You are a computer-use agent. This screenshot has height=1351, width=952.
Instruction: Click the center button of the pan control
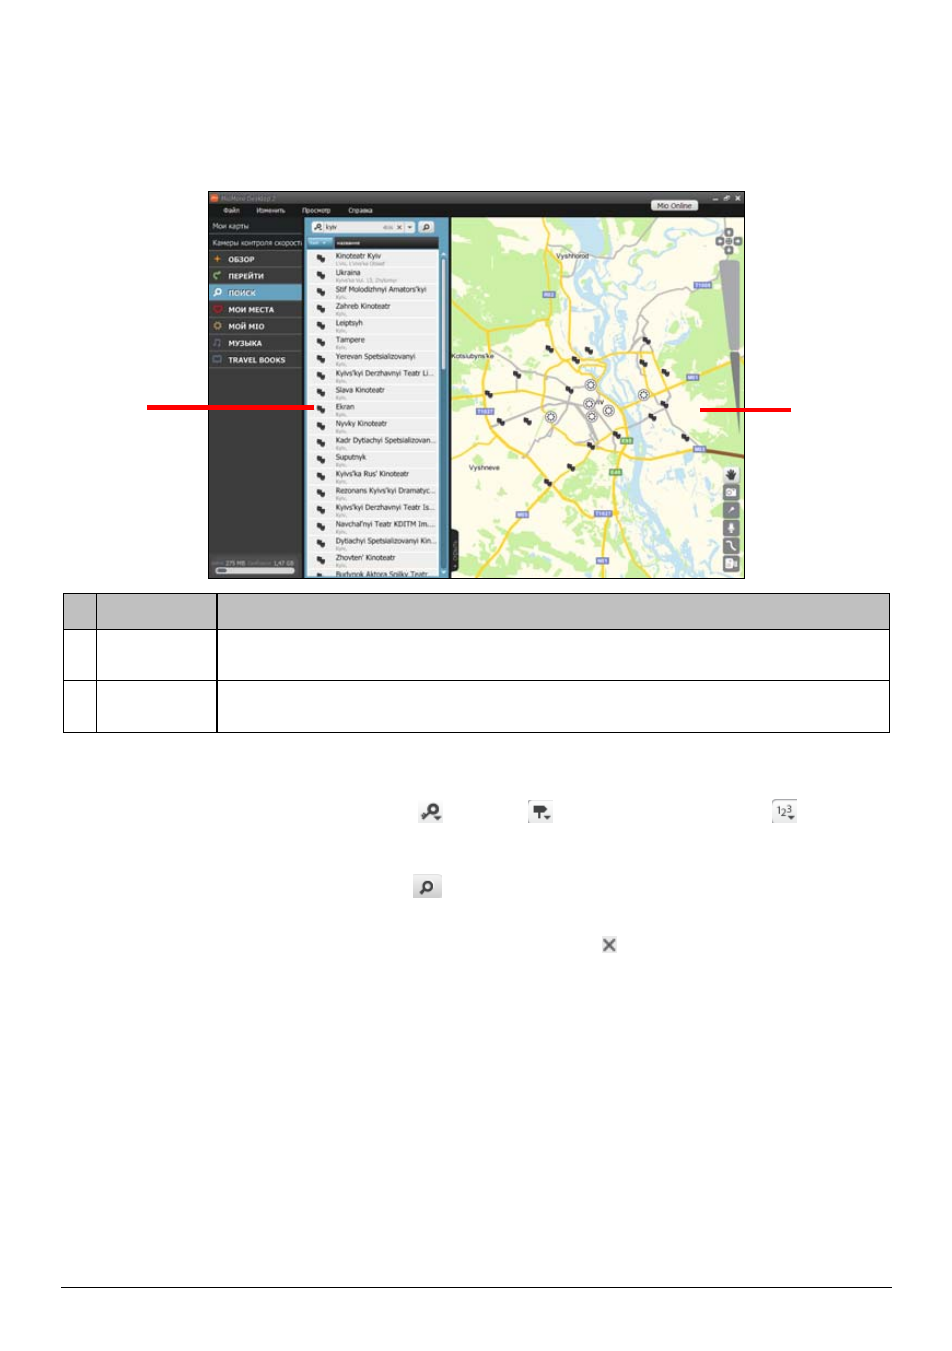click(x=729, y=241)
